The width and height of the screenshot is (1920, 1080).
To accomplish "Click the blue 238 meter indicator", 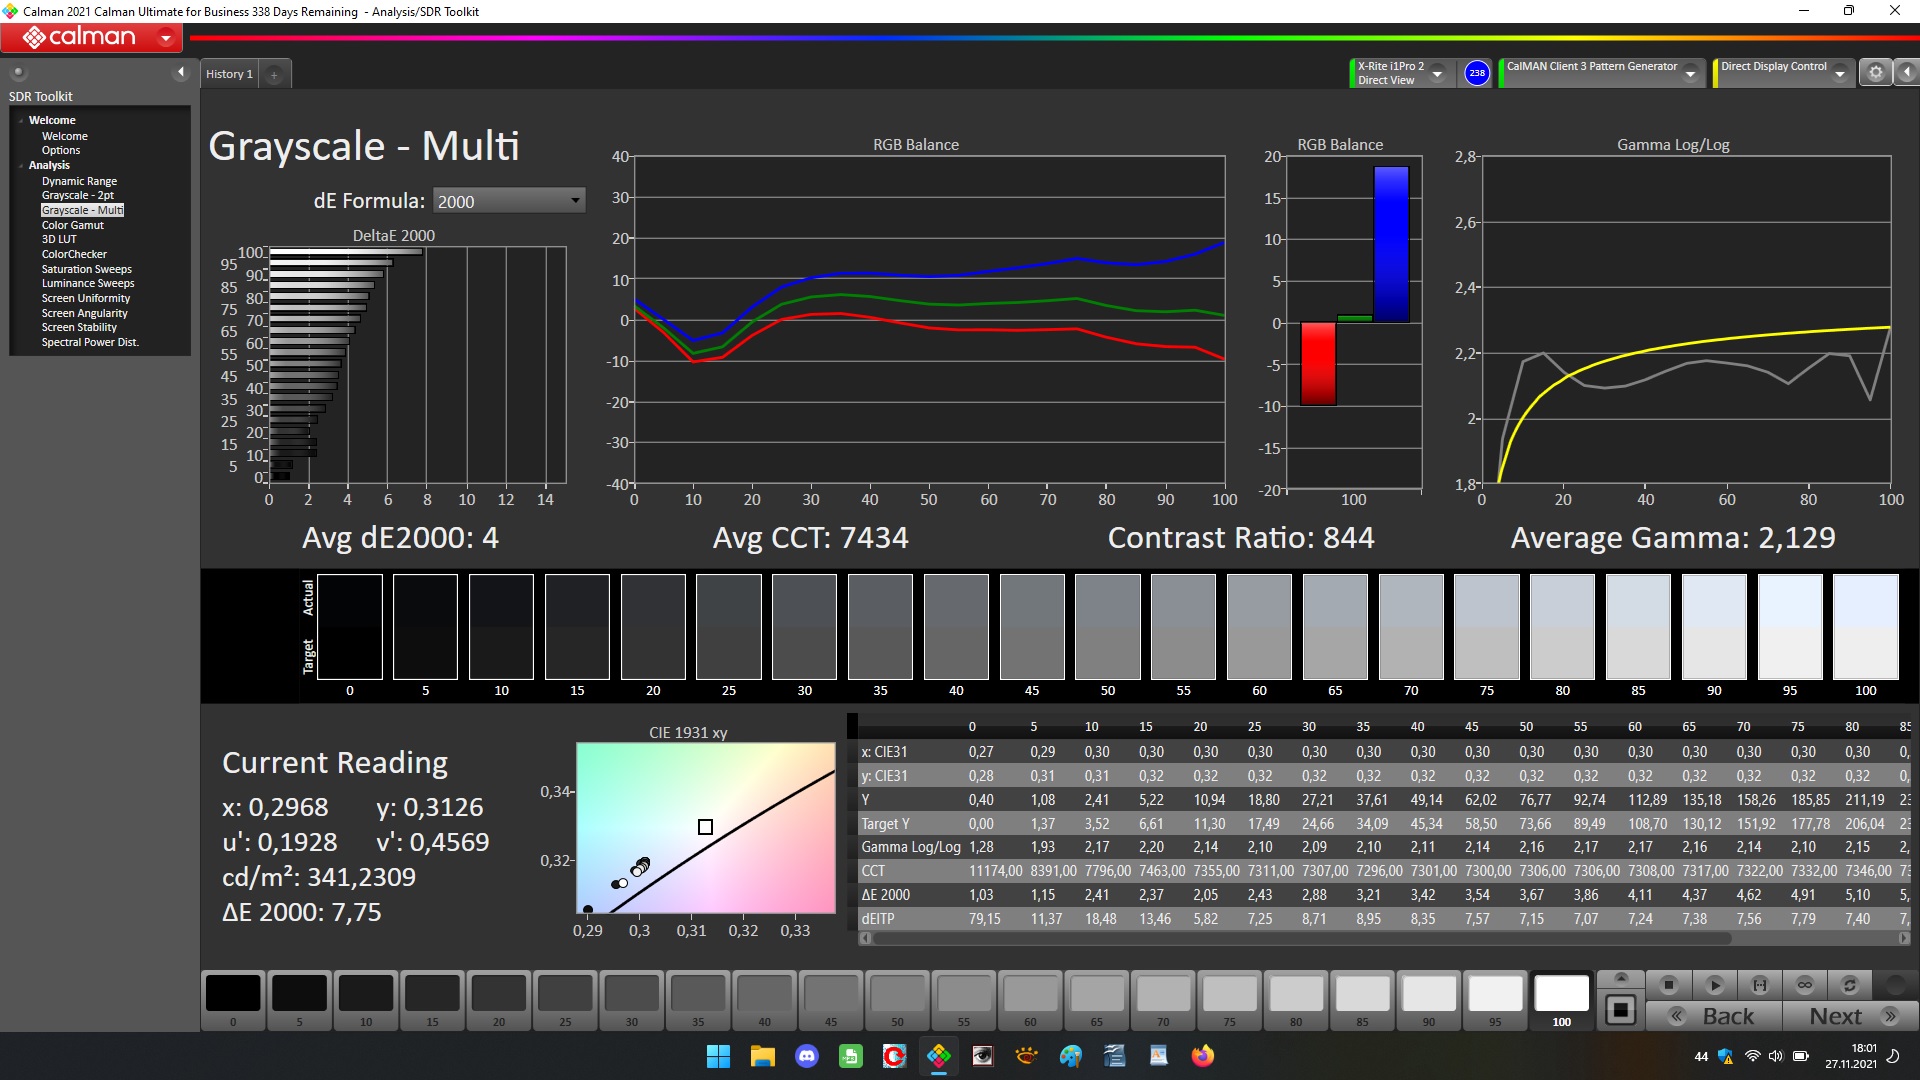I will [1476, 73].
